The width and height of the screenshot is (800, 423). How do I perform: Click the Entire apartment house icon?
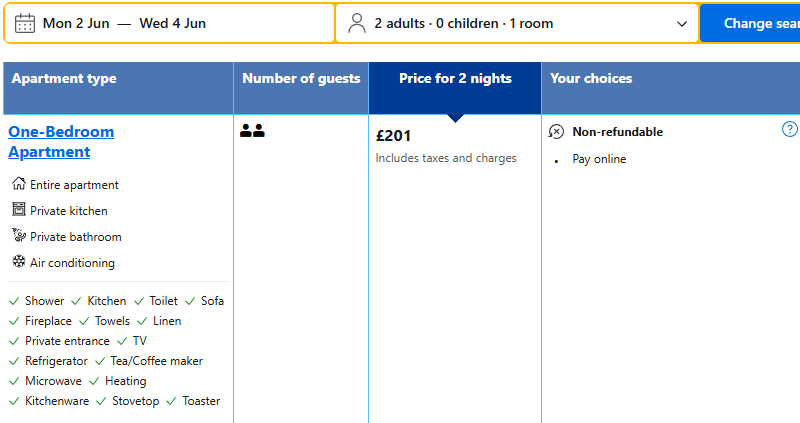point(18,184)
